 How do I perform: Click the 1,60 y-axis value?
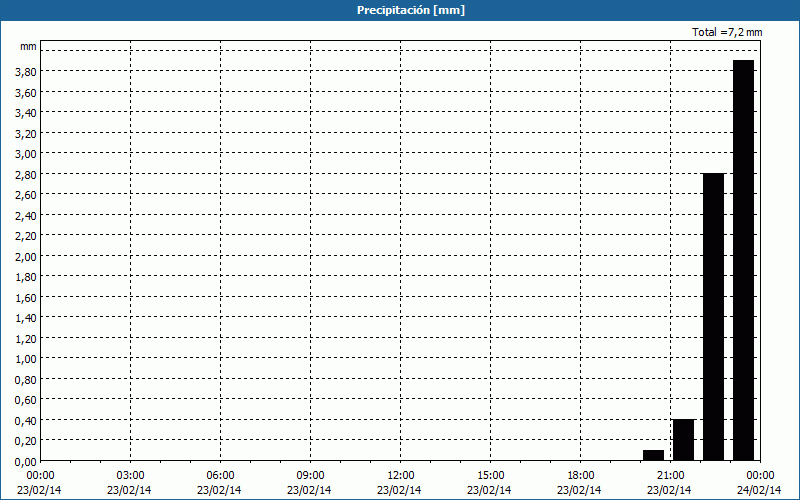pos(26,298)
